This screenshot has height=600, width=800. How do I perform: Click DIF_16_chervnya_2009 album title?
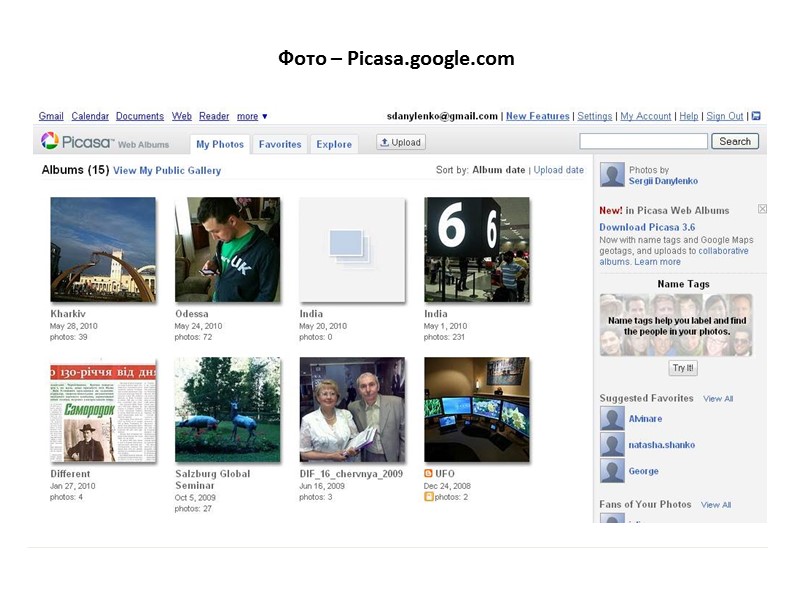pos(351,473)
